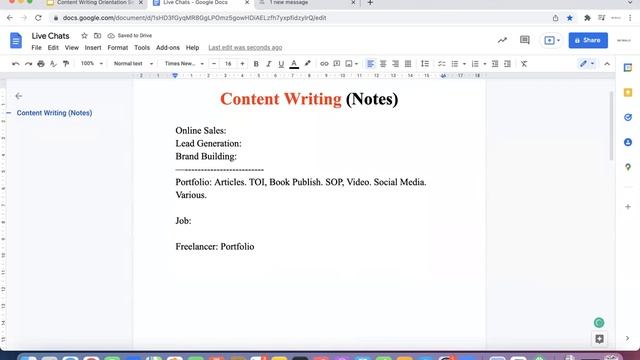Justify the text alignment
Screen dimensions: 640x360
(408, 64)
